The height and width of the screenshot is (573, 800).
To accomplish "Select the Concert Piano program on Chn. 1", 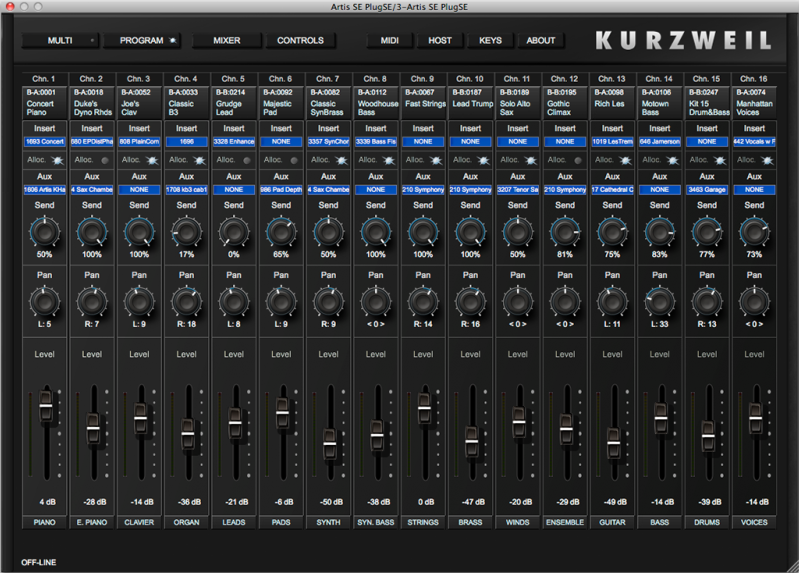I will pos(44,103).
